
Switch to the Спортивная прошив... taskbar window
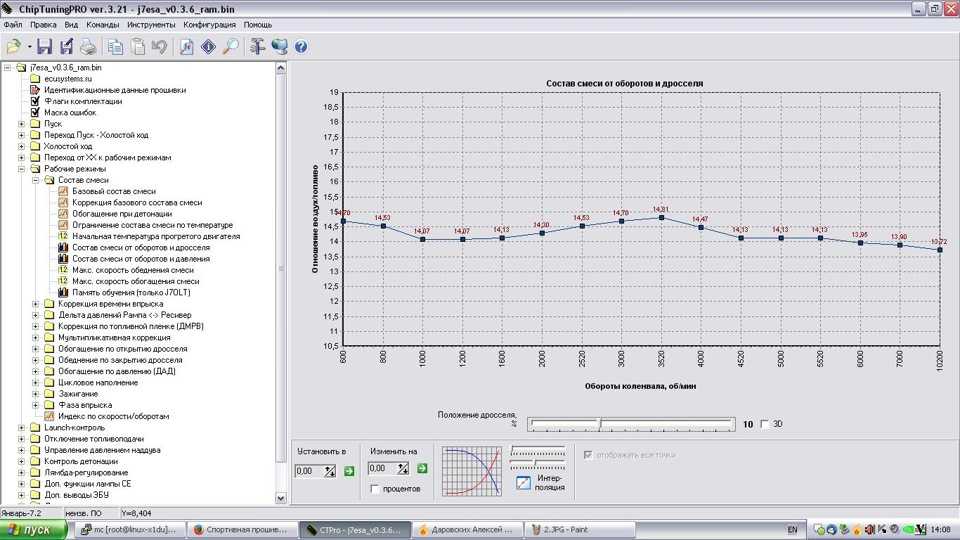(241, 530)
